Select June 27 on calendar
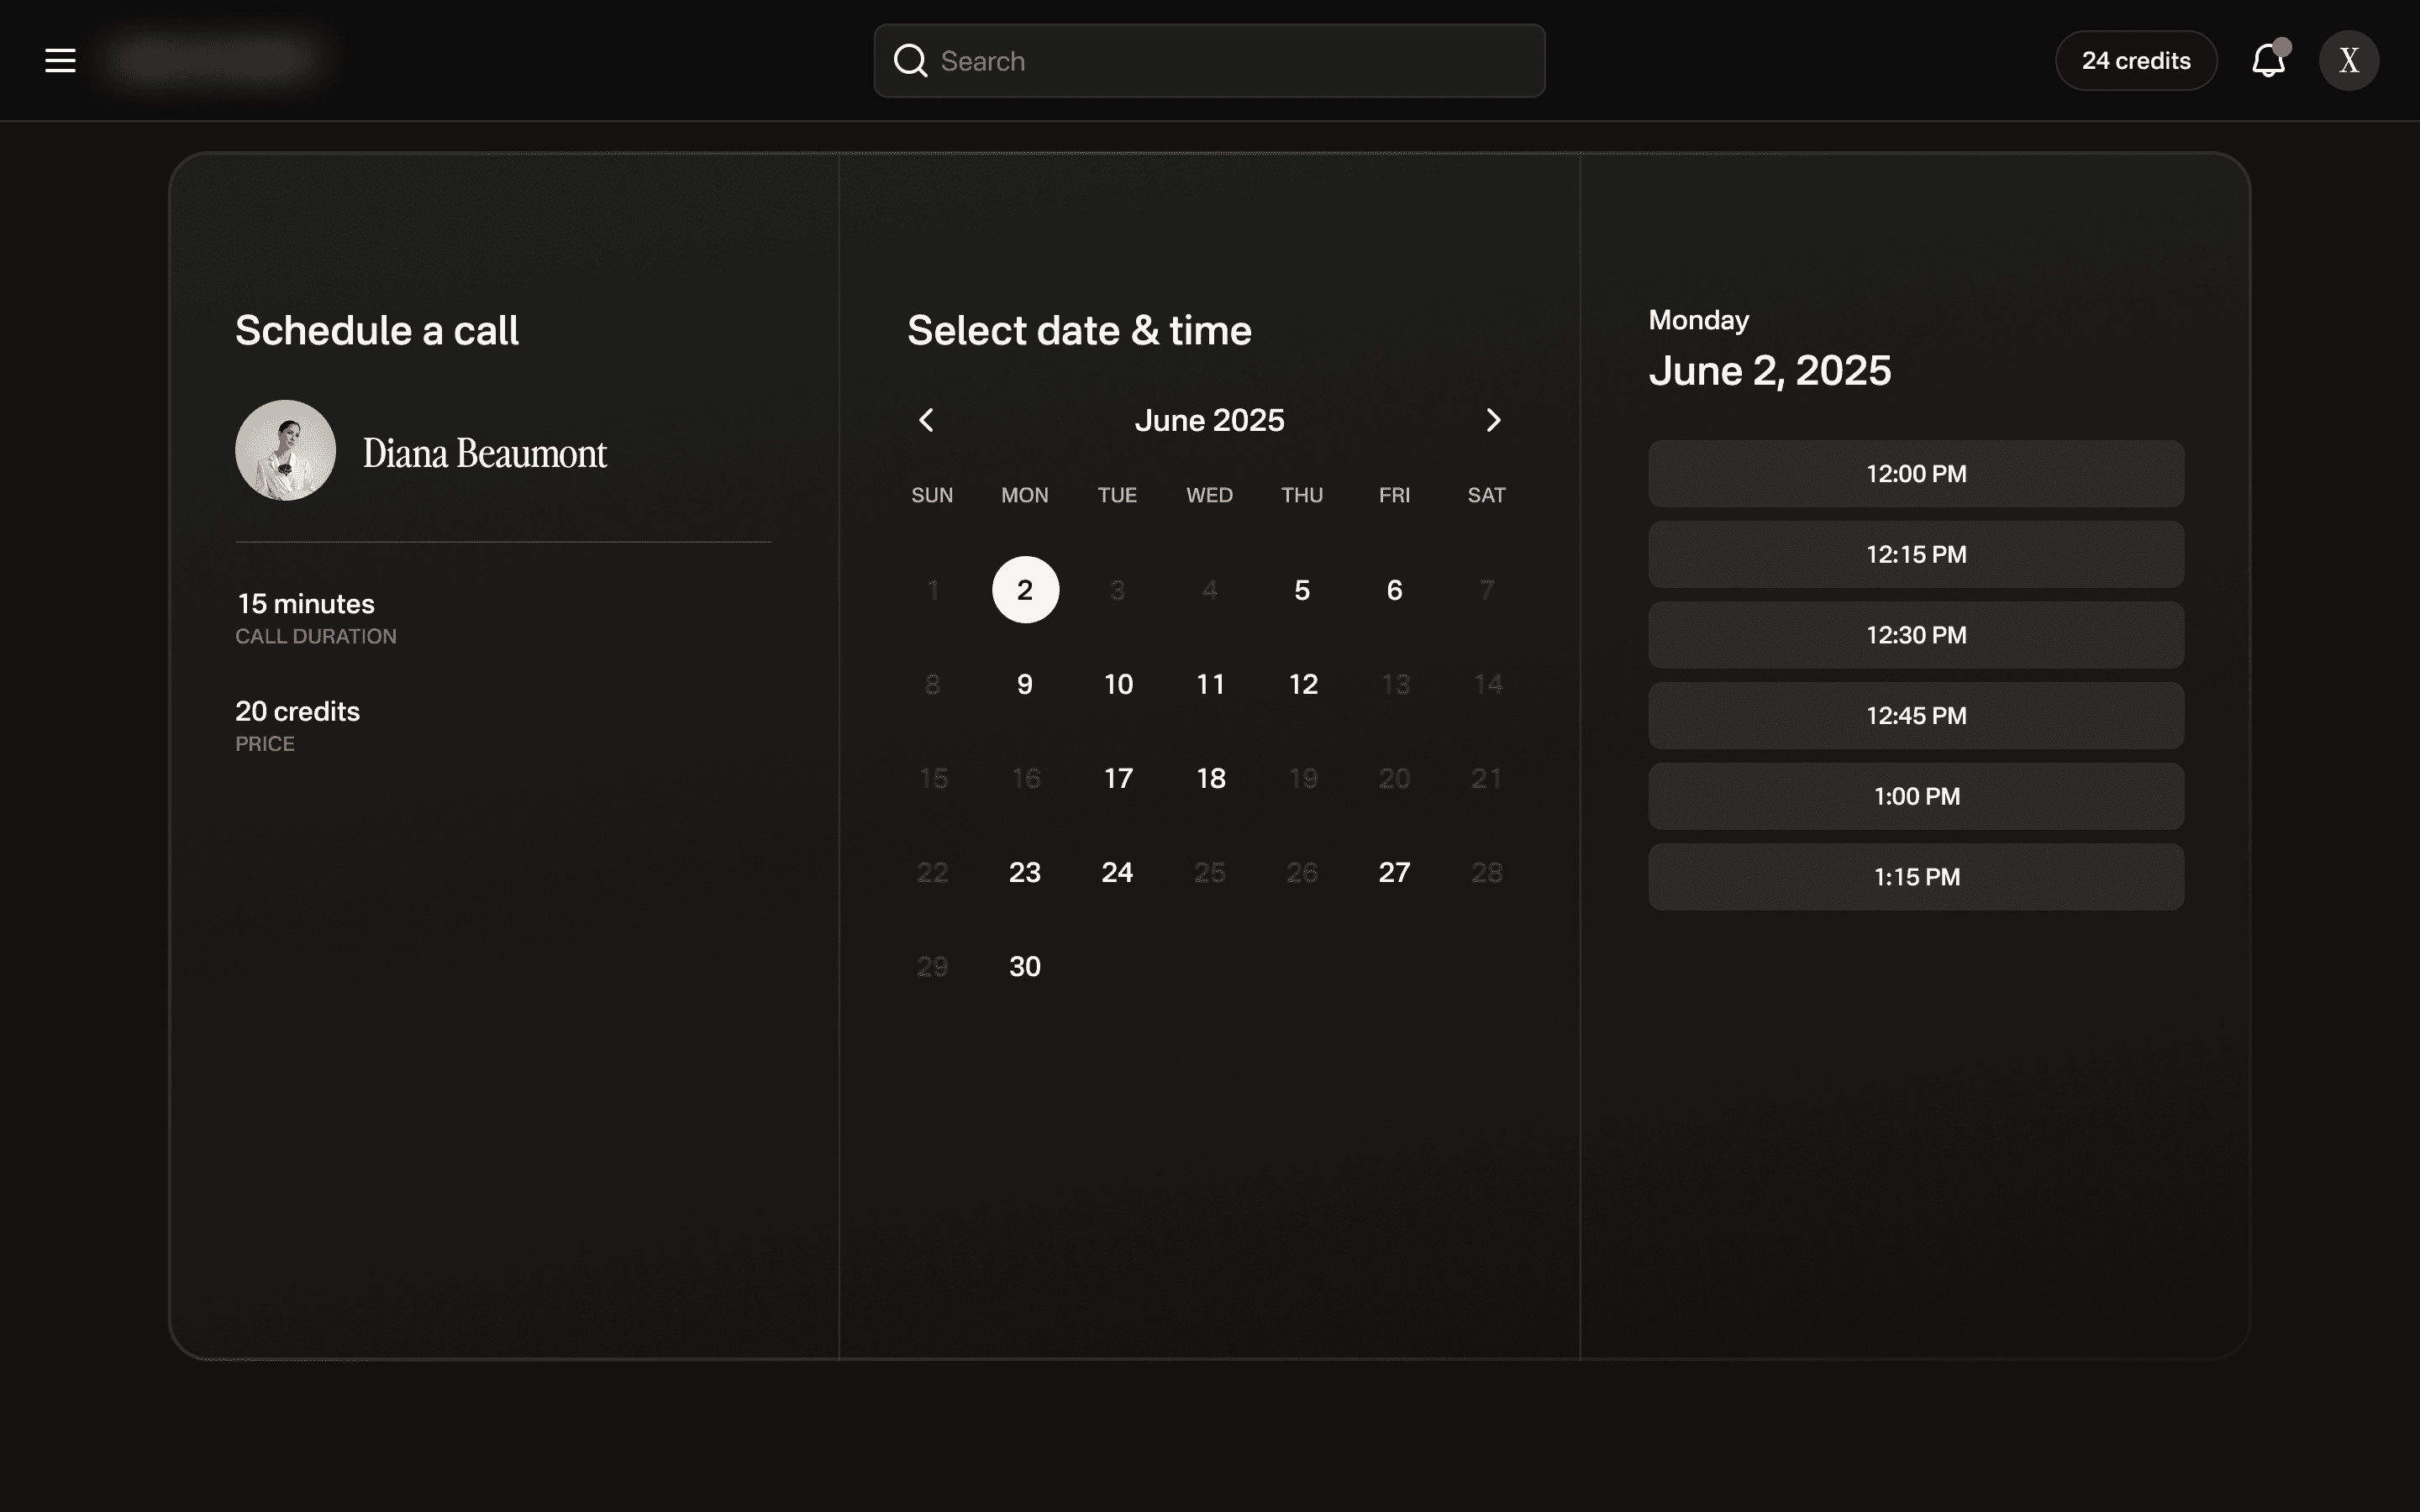Viewport: 2420px width, 1512px height. click(x=1394, y=872)
